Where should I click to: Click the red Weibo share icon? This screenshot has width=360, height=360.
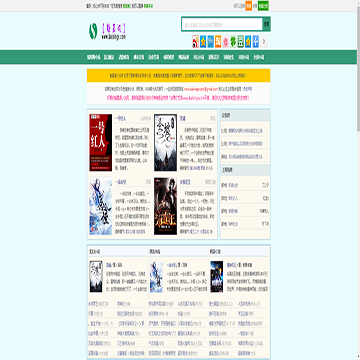pyautogui.click(x=196, y=41)
